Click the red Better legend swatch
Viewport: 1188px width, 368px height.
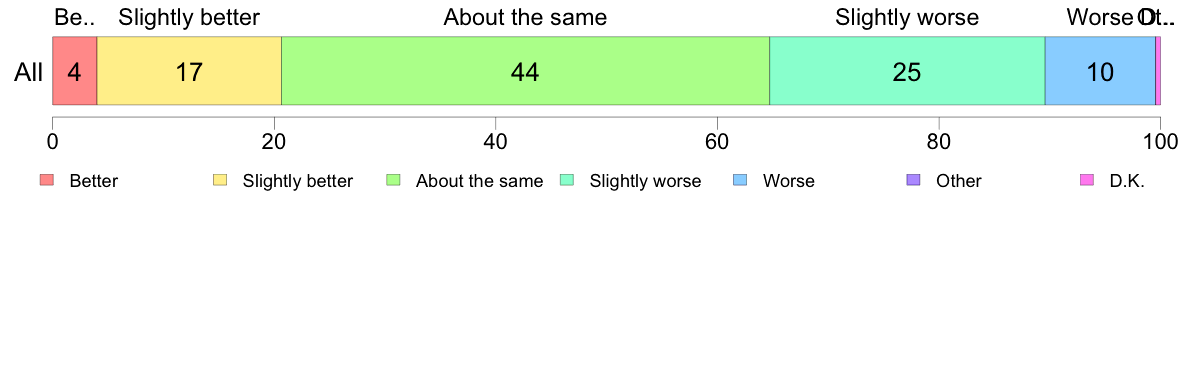[47, 180]
